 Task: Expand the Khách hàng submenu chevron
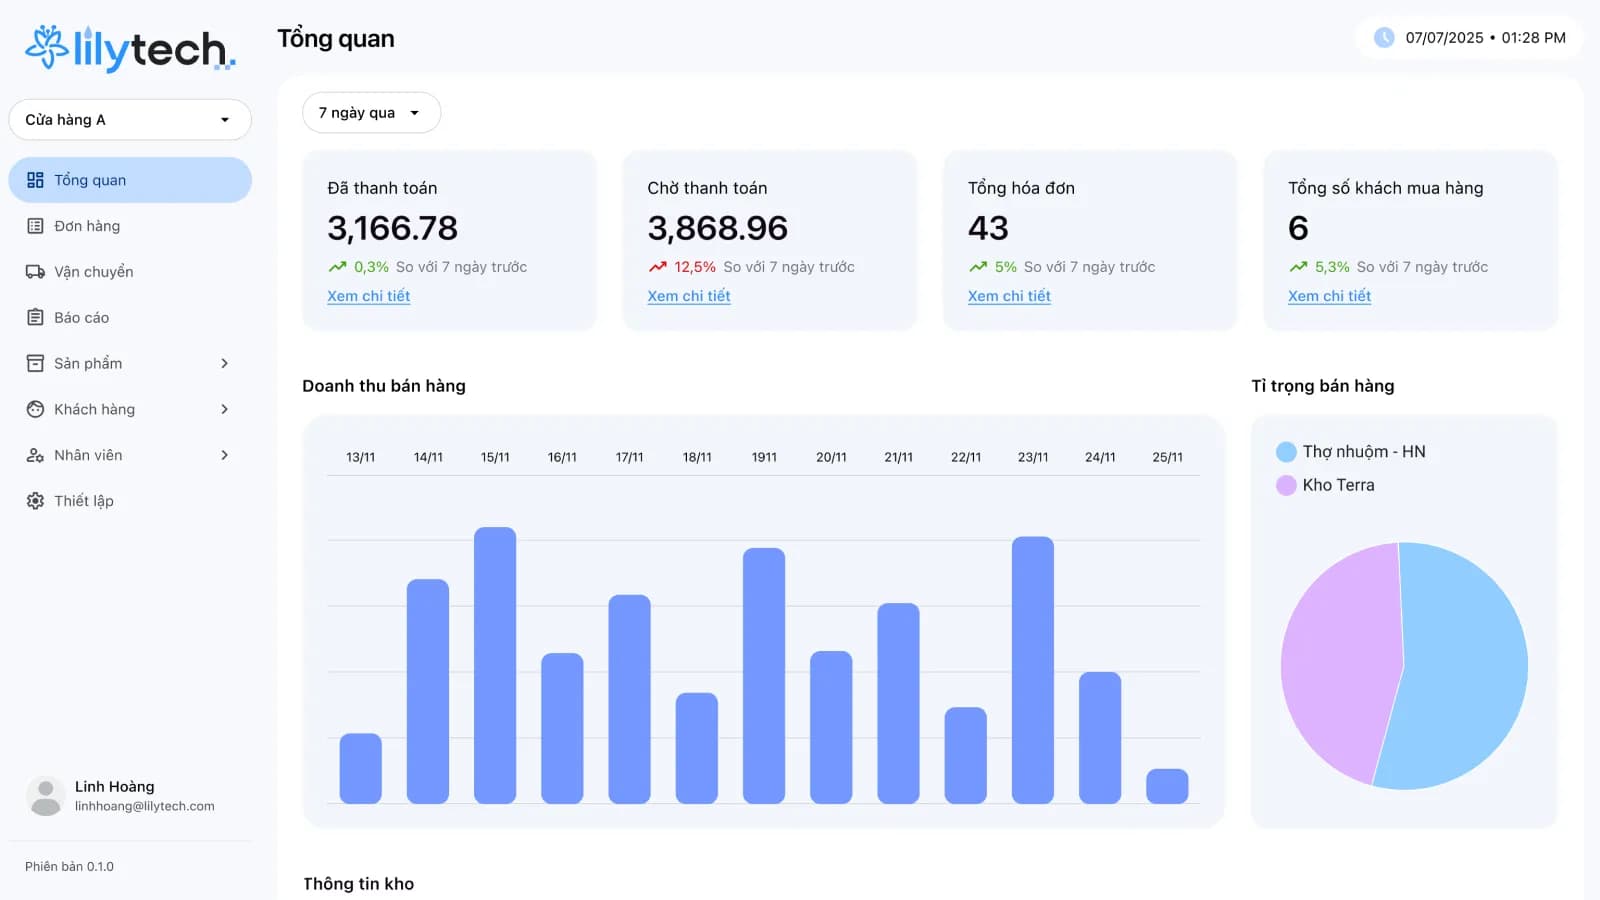tap(224, 409)
